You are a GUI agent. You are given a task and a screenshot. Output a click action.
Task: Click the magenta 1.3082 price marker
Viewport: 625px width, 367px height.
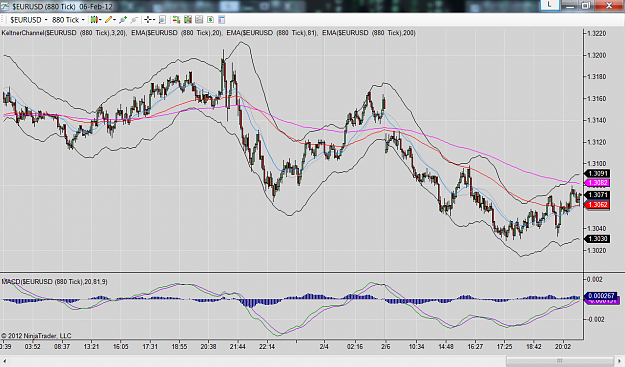[597, 183]
